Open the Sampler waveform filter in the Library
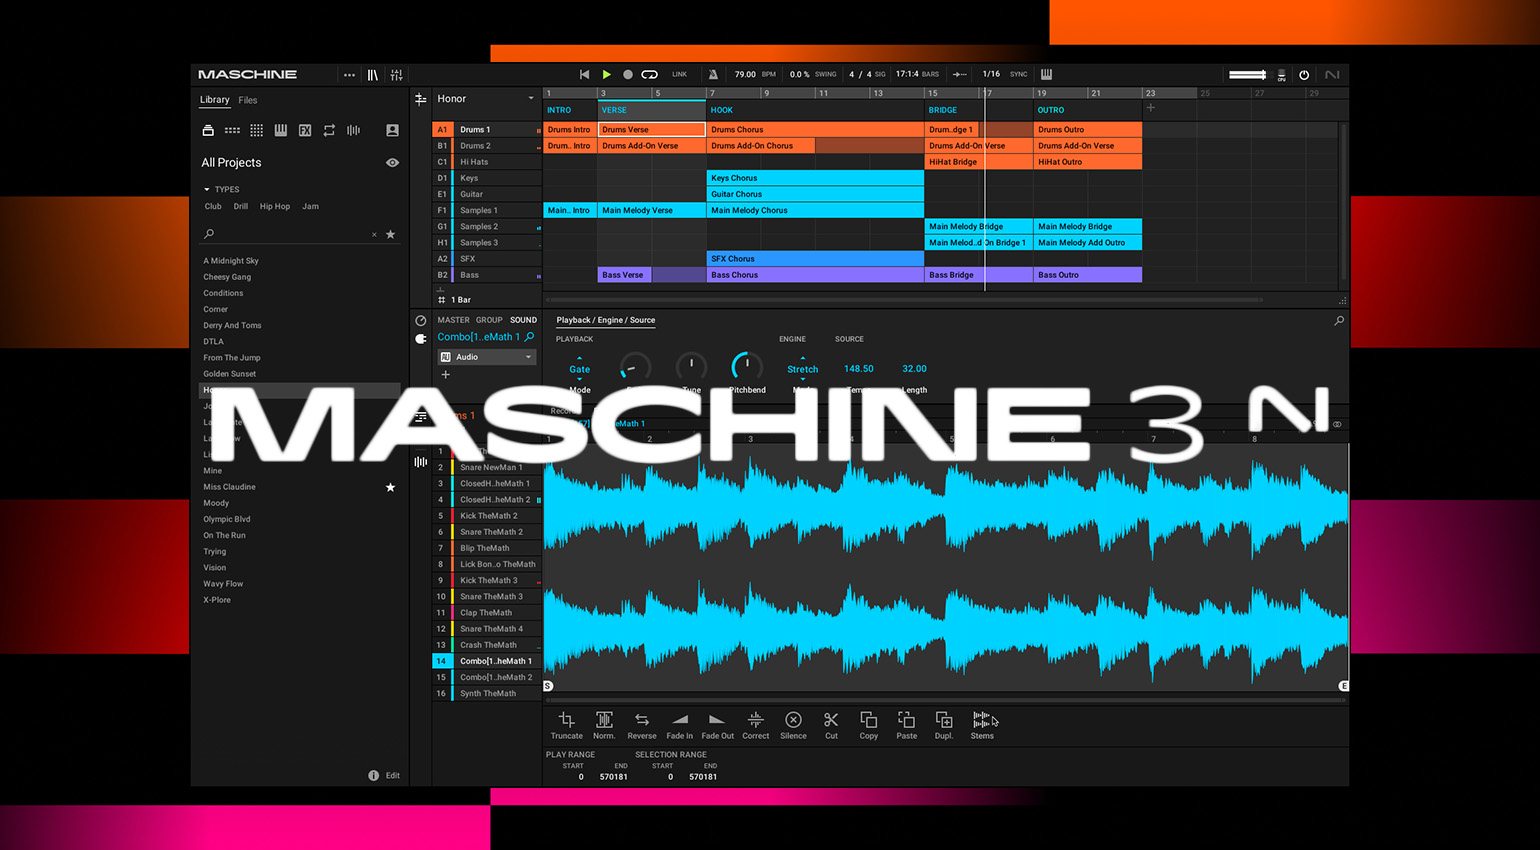The height and width of the screenshot is (850, 1540). (x=352, y=130)
